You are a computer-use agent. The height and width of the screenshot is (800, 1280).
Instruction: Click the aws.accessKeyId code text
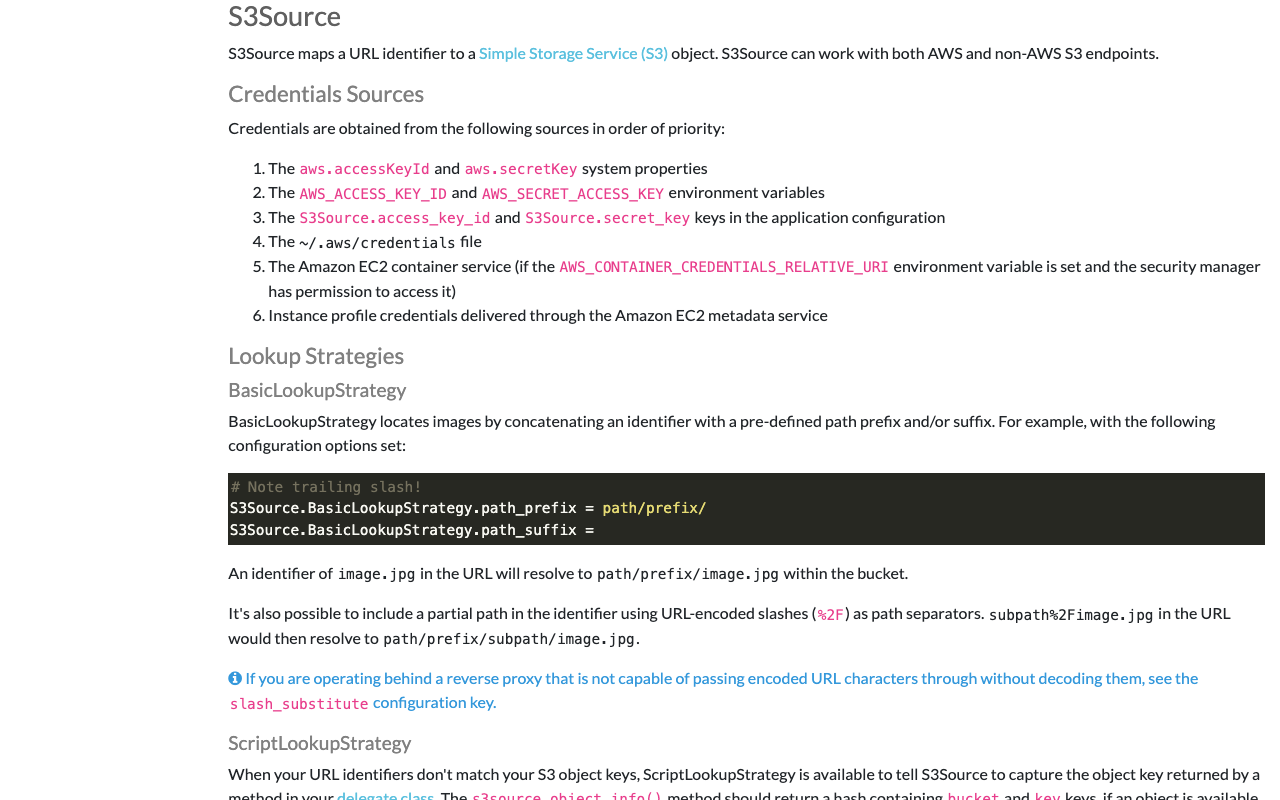point(364,169)
